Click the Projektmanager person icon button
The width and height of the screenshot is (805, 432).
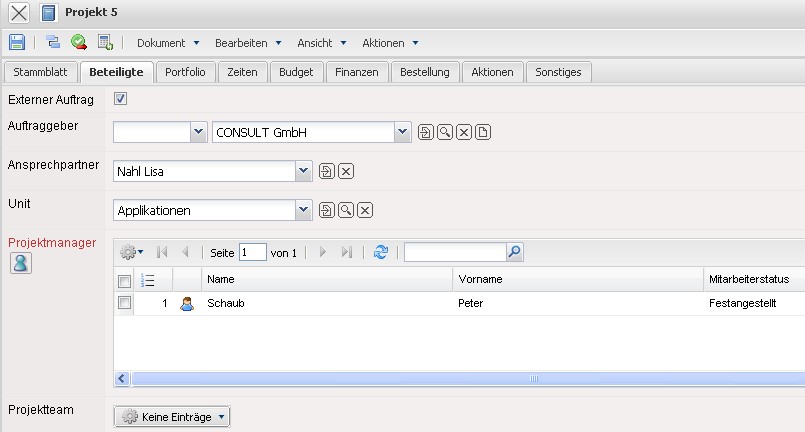pos(20,262)
